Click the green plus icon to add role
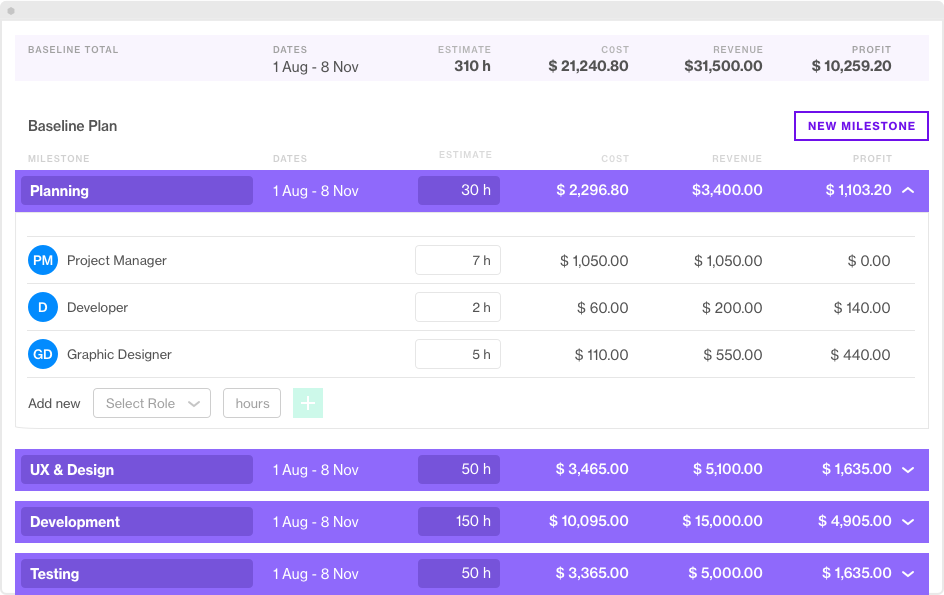The height and width of the screenshot is (595, 944). (308, 403)
